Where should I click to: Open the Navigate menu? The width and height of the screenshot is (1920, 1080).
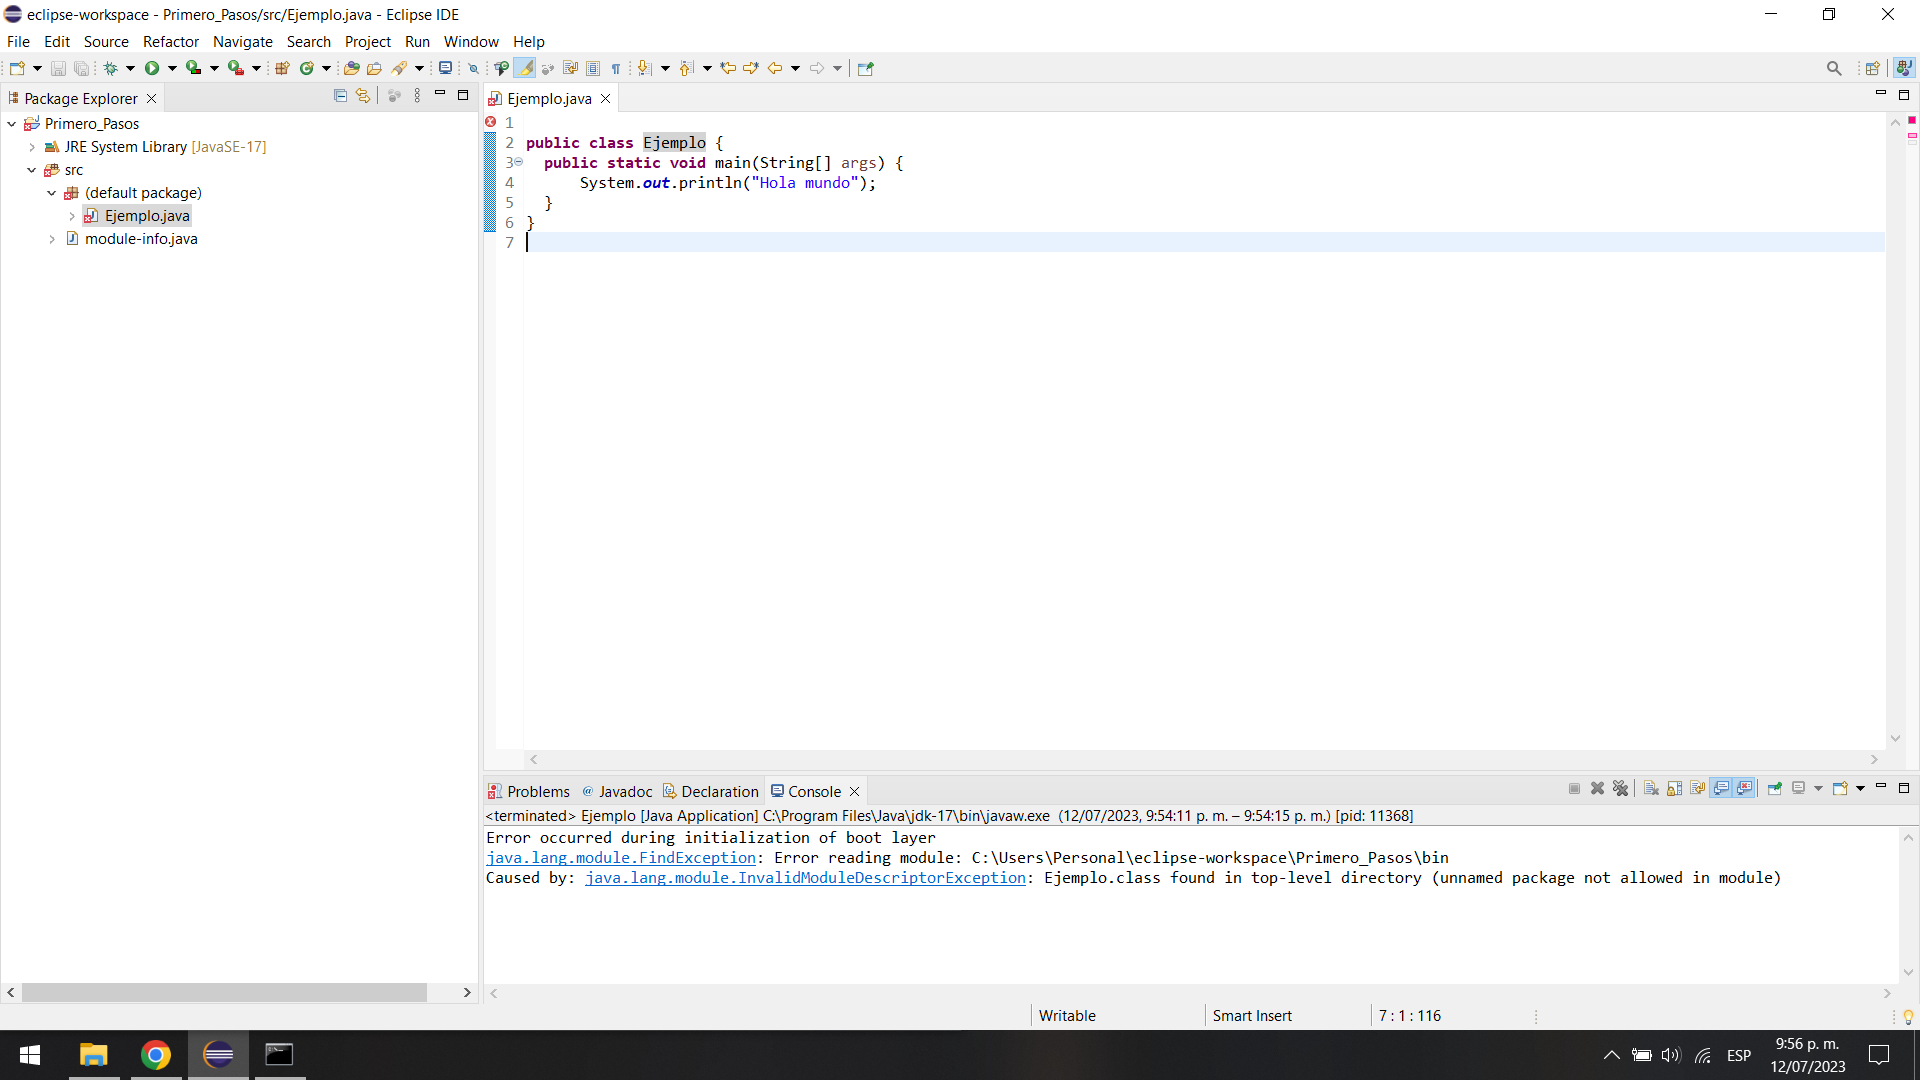[x=243, y=42]
